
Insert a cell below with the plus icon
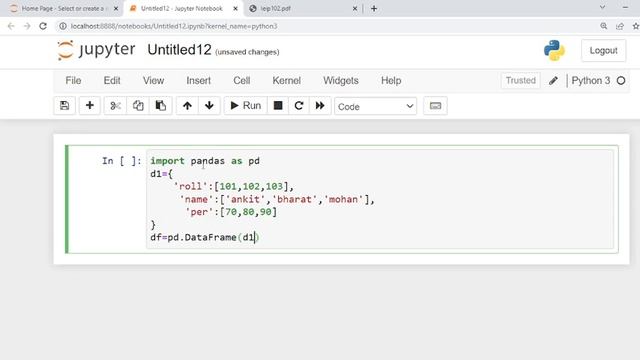(x=89, y=106)
